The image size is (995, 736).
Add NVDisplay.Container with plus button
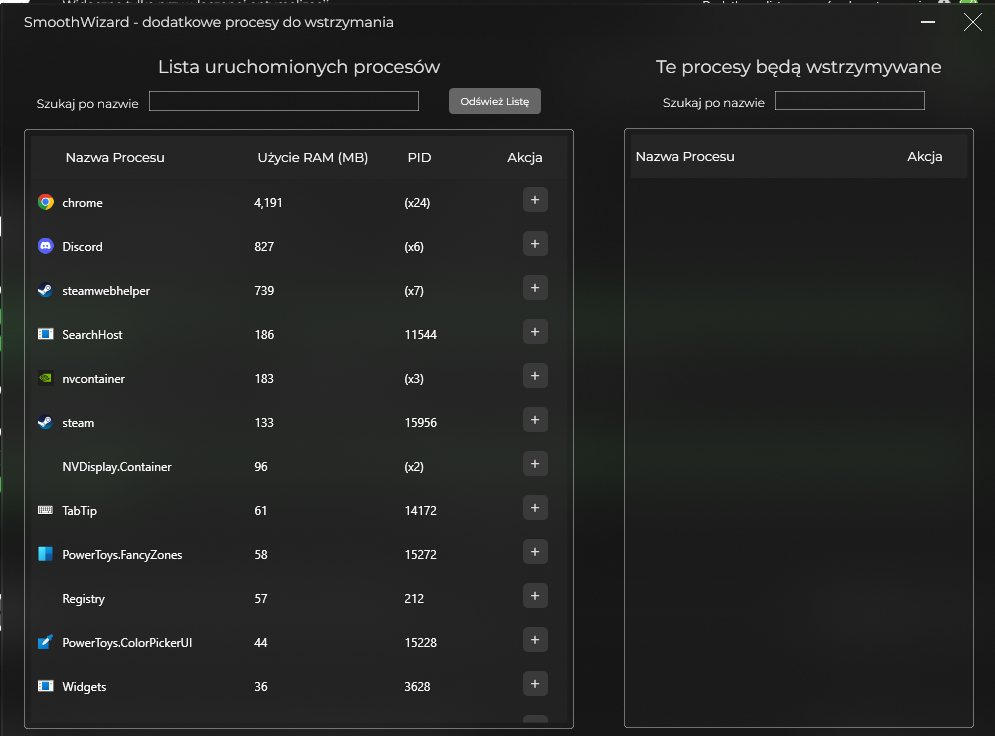[x=535, y=464]
